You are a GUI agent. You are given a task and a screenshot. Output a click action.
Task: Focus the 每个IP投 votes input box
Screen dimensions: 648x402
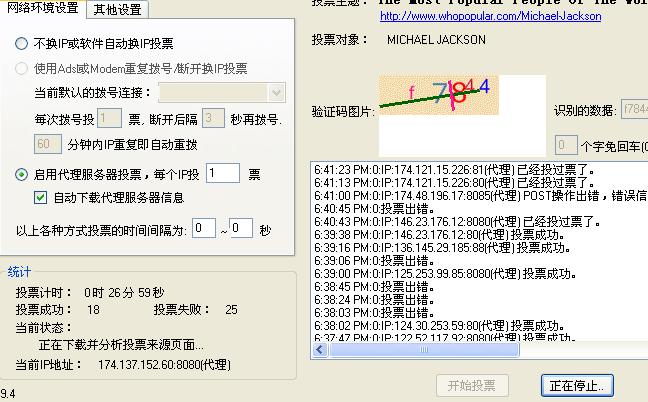click(x=223, y=174)
